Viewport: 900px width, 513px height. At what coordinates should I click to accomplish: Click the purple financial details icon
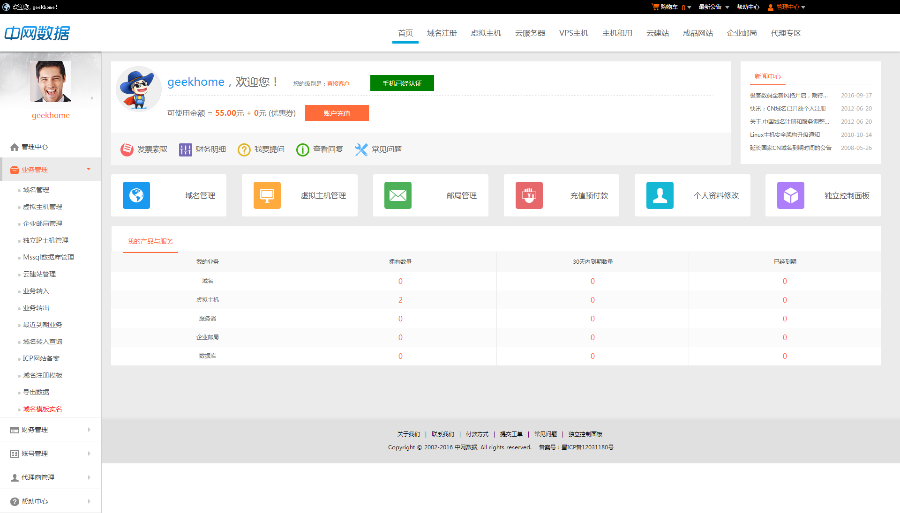click(186, 149)
